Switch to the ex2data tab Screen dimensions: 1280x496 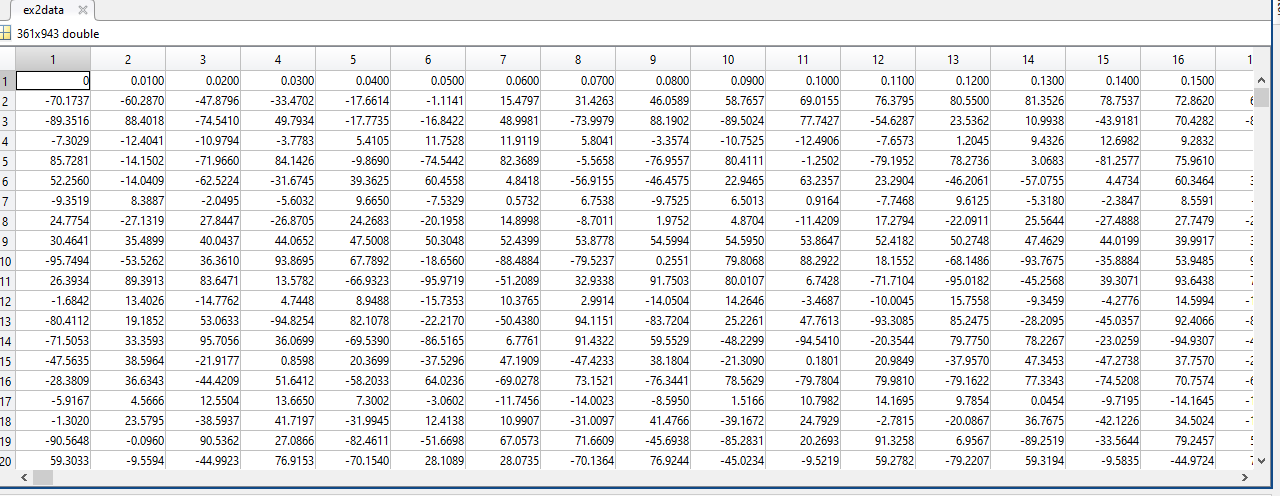pyautogui.click(x=43, y=10)
